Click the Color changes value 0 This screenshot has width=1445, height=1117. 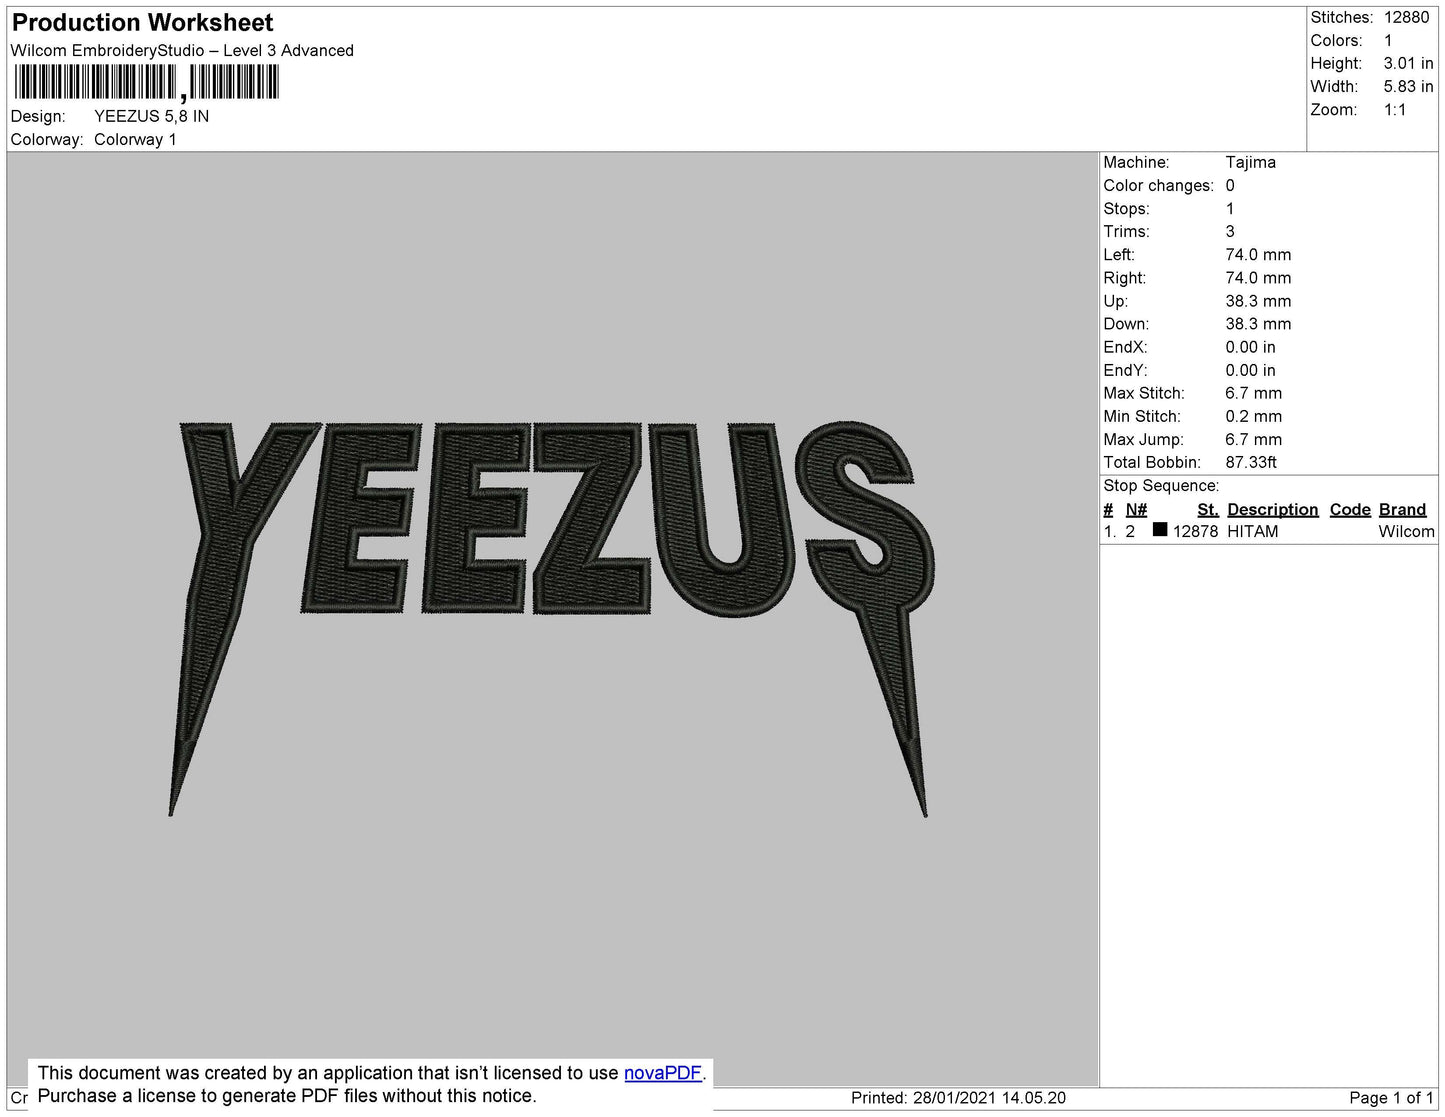coord(1230,185)
